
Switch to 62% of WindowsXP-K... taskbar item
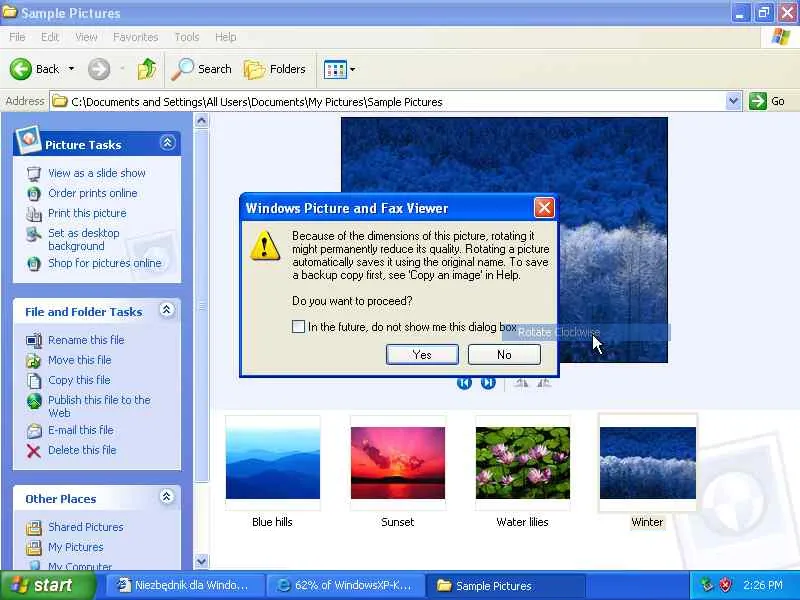[346, 585]
